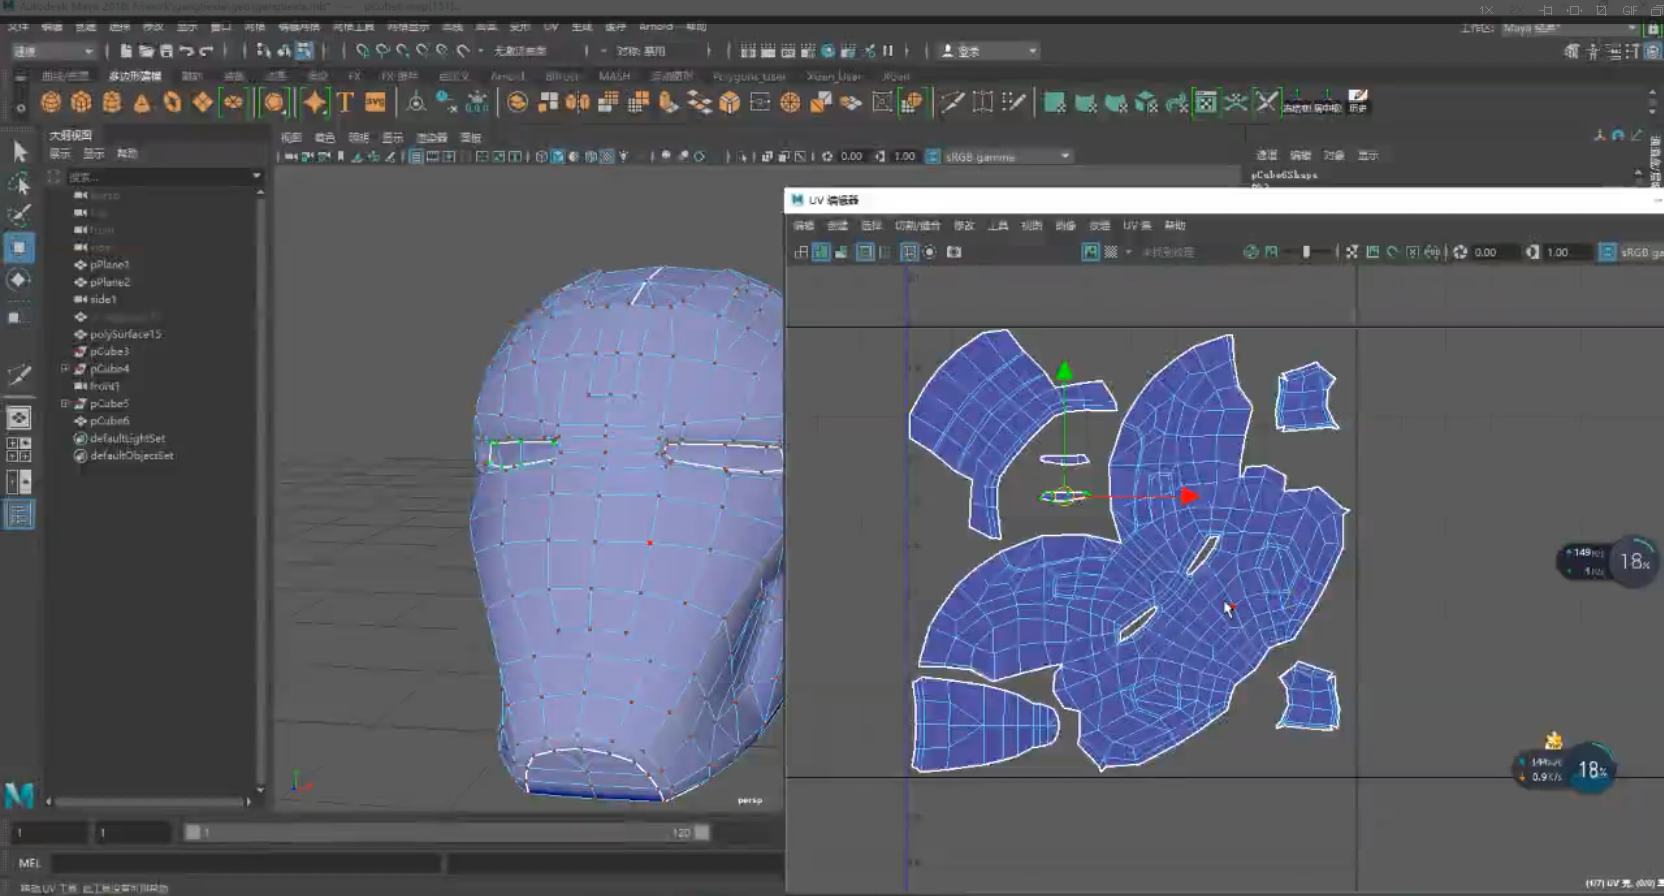Undo using the status line arrow
The image size is (1664, 896).
point(186,51)
